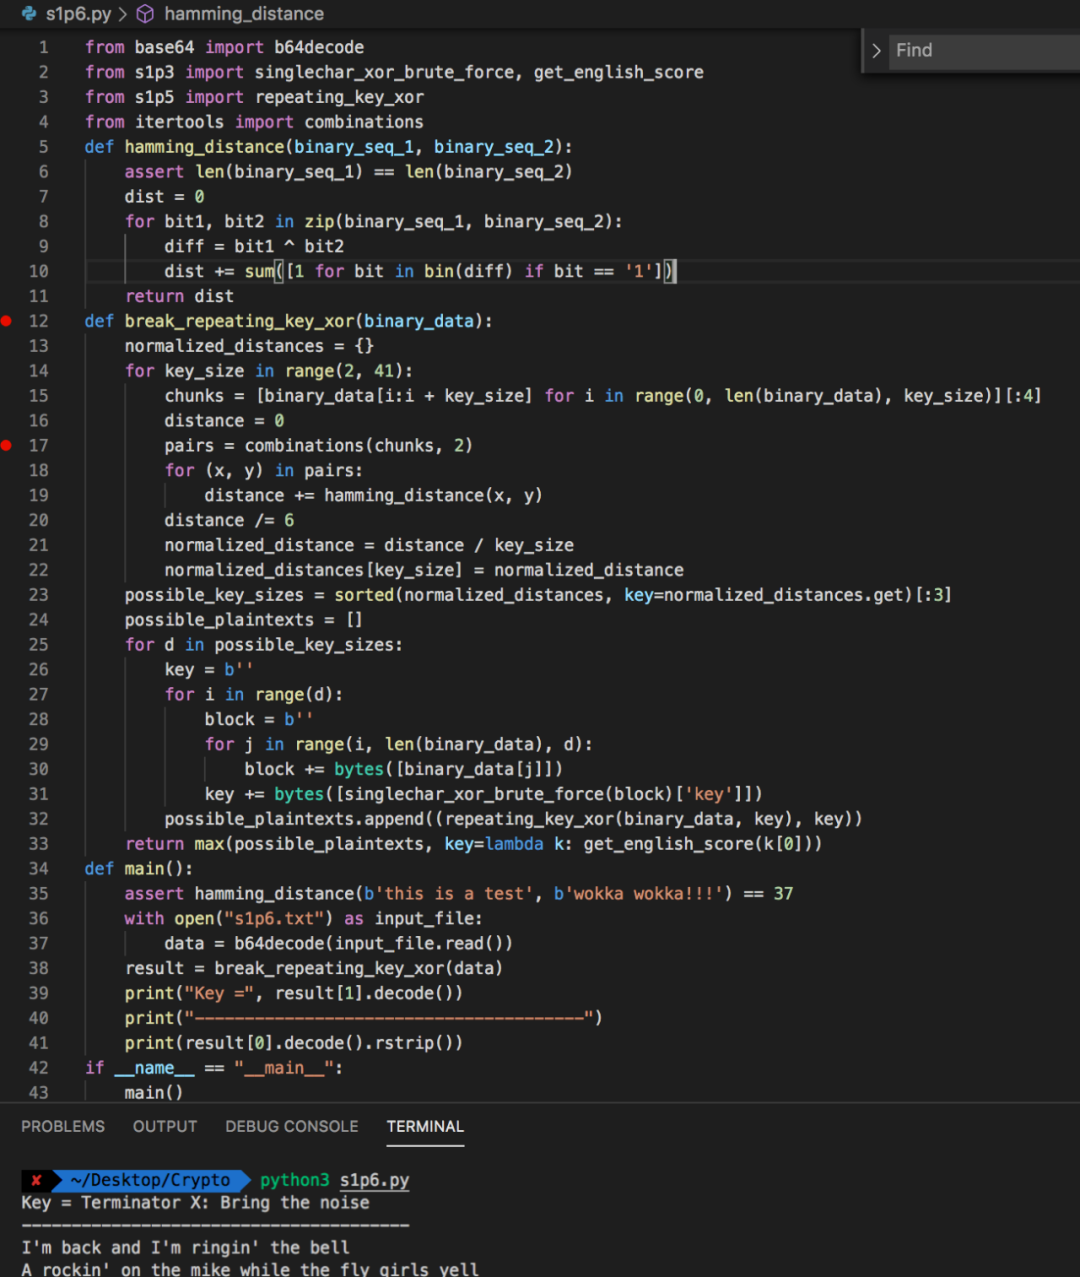Click 'pairs = combinations(chunks, 2)' line
The width and height of the screenshot is (1080, 1277).
tap(319, 445)
